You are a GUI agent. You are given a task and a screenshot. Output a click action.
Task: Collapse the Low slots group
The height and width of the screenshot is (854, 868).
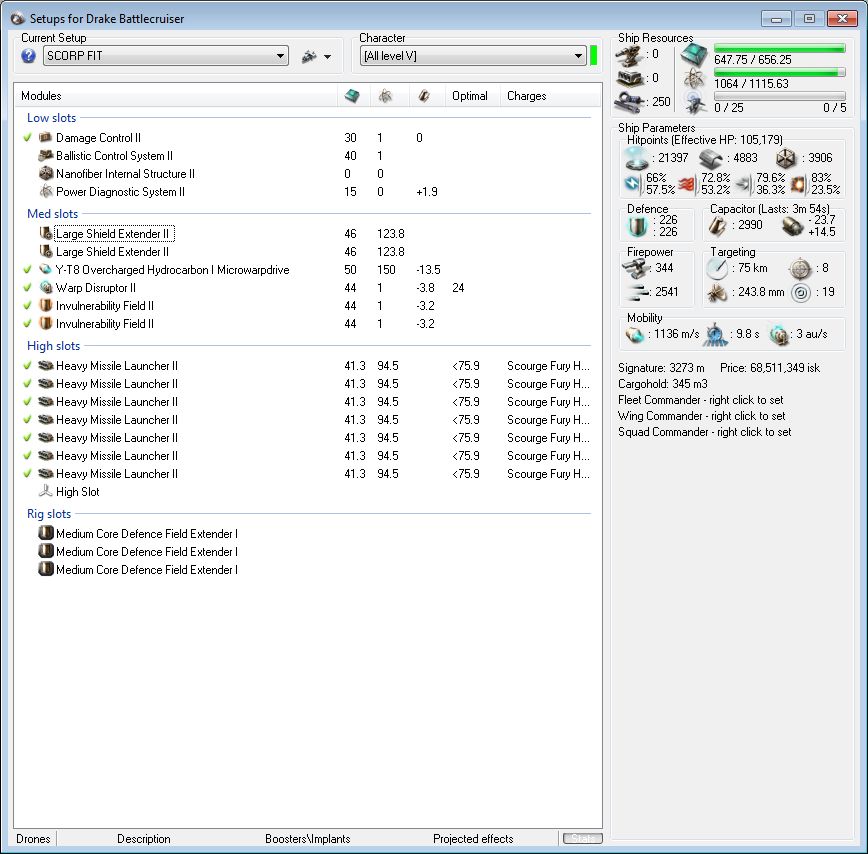click(51, 118)
